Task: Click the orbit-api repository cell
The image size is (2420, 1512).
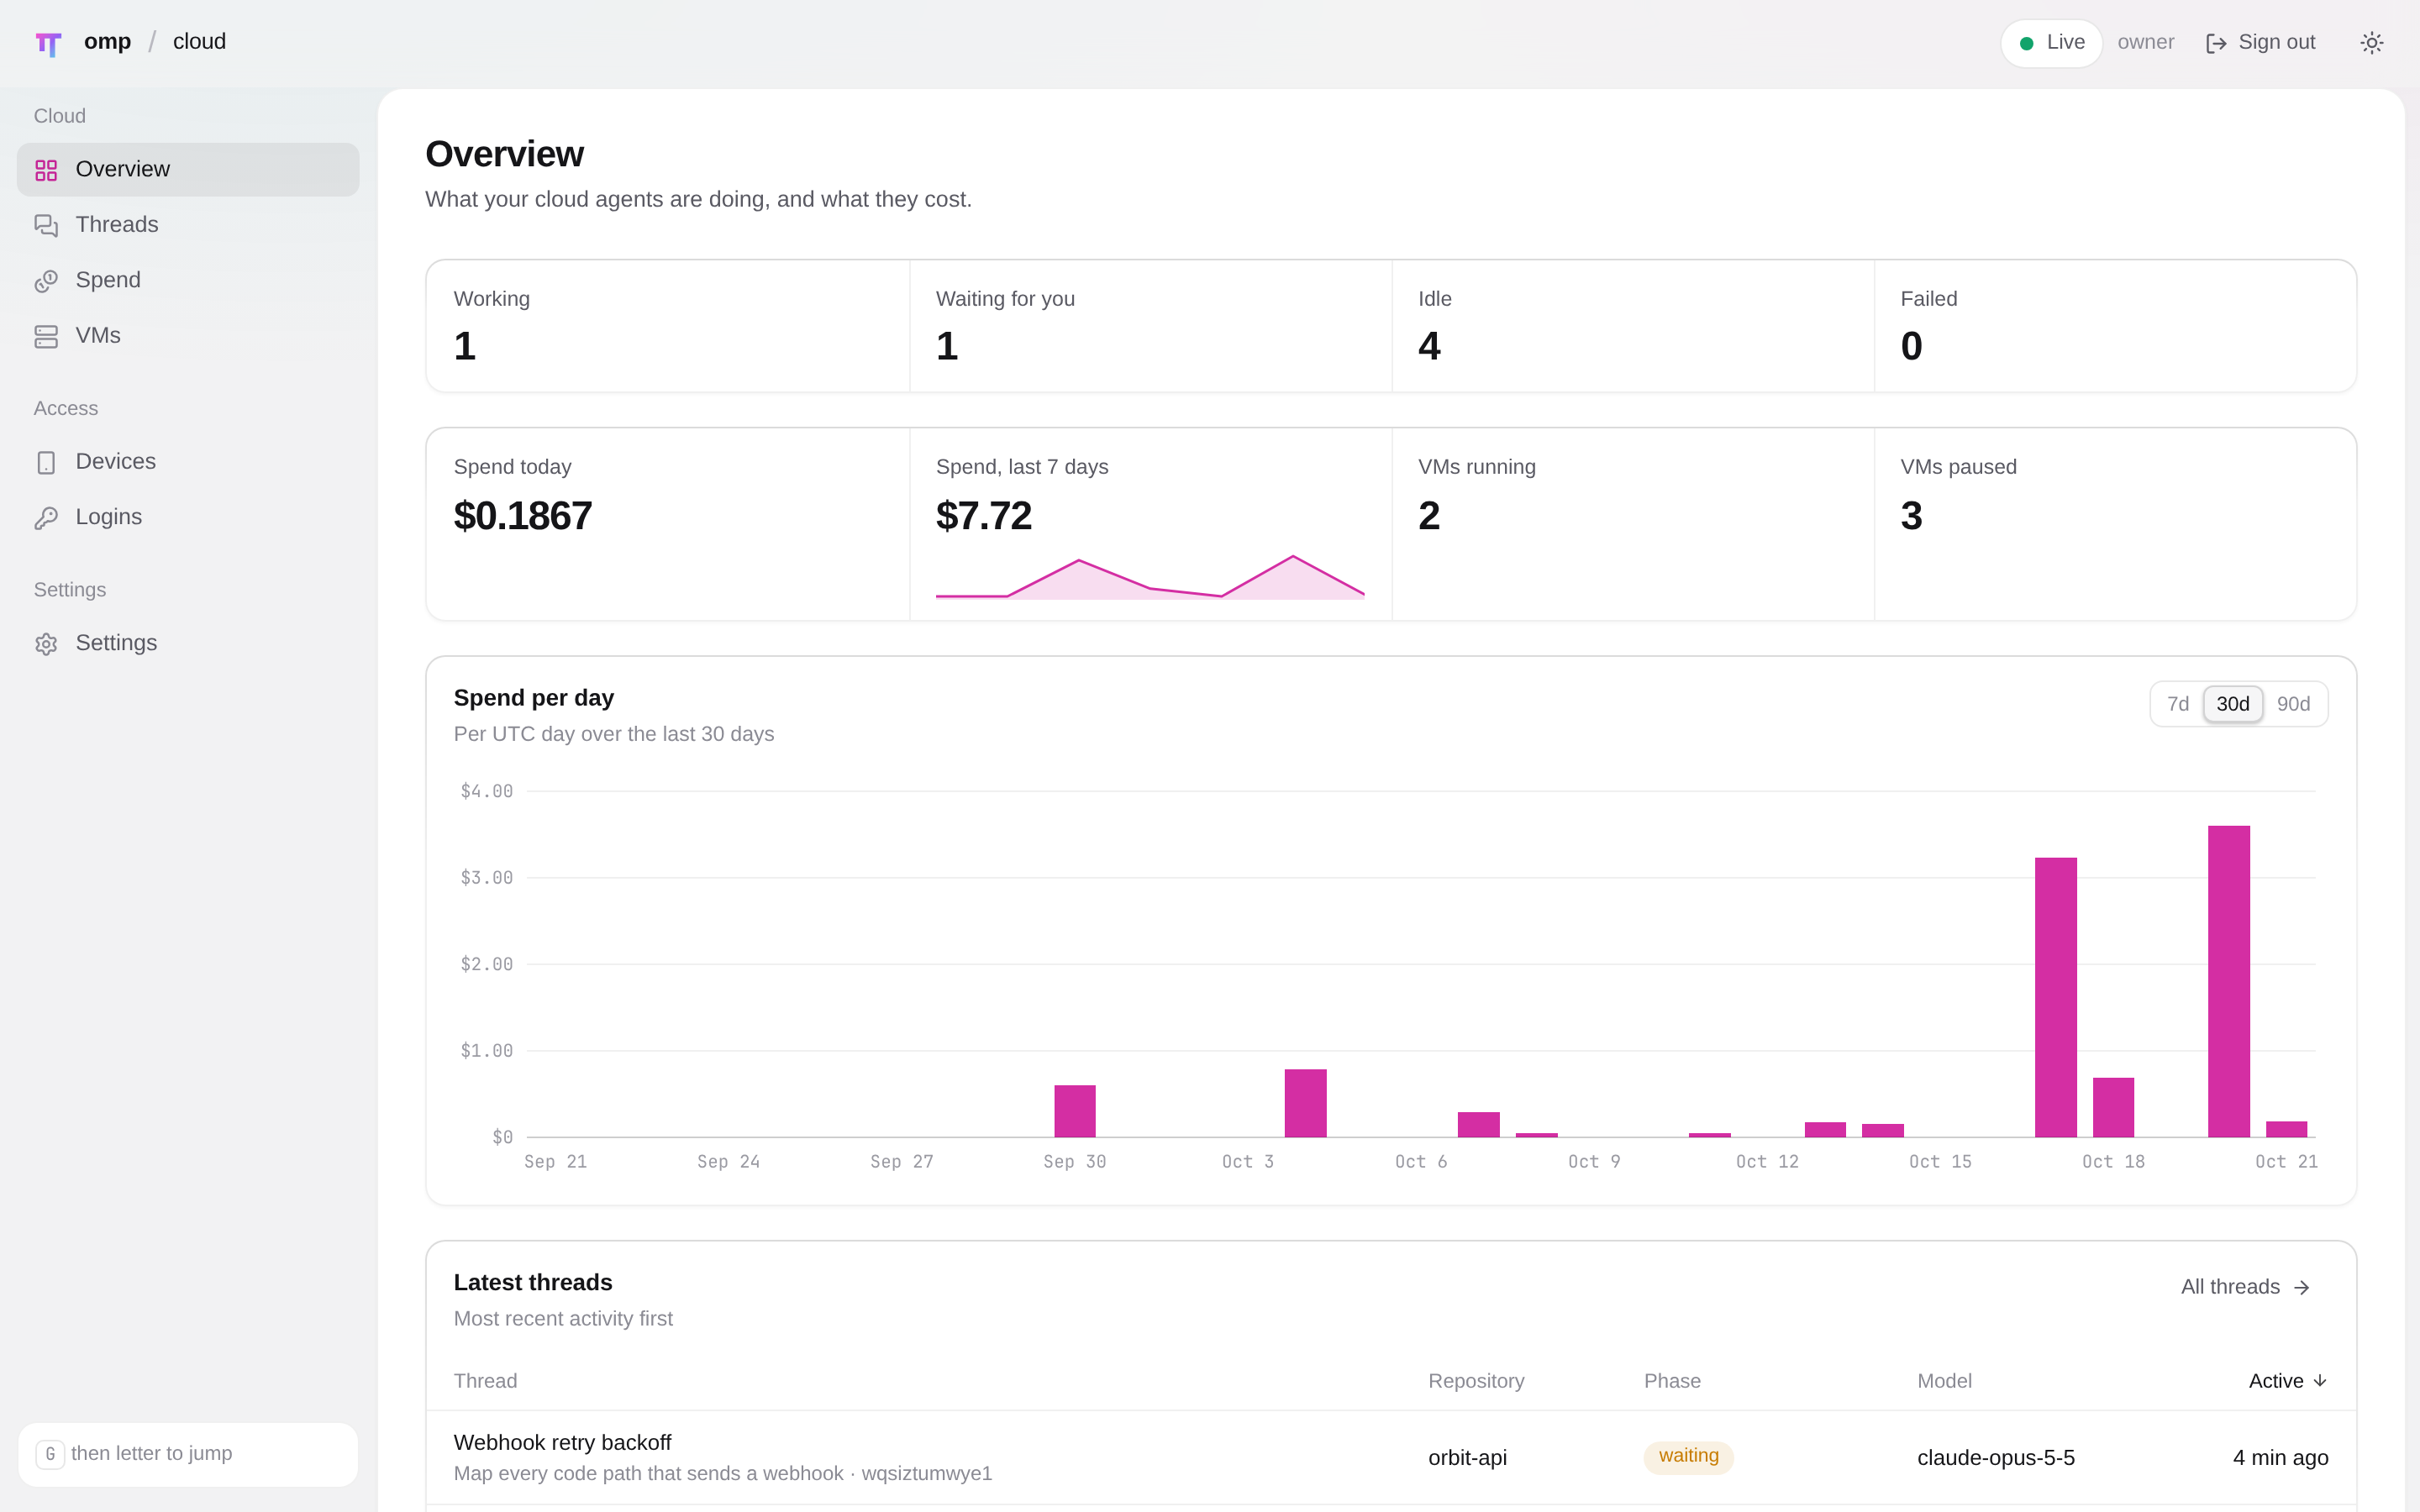Action: pos(1467,1458)
